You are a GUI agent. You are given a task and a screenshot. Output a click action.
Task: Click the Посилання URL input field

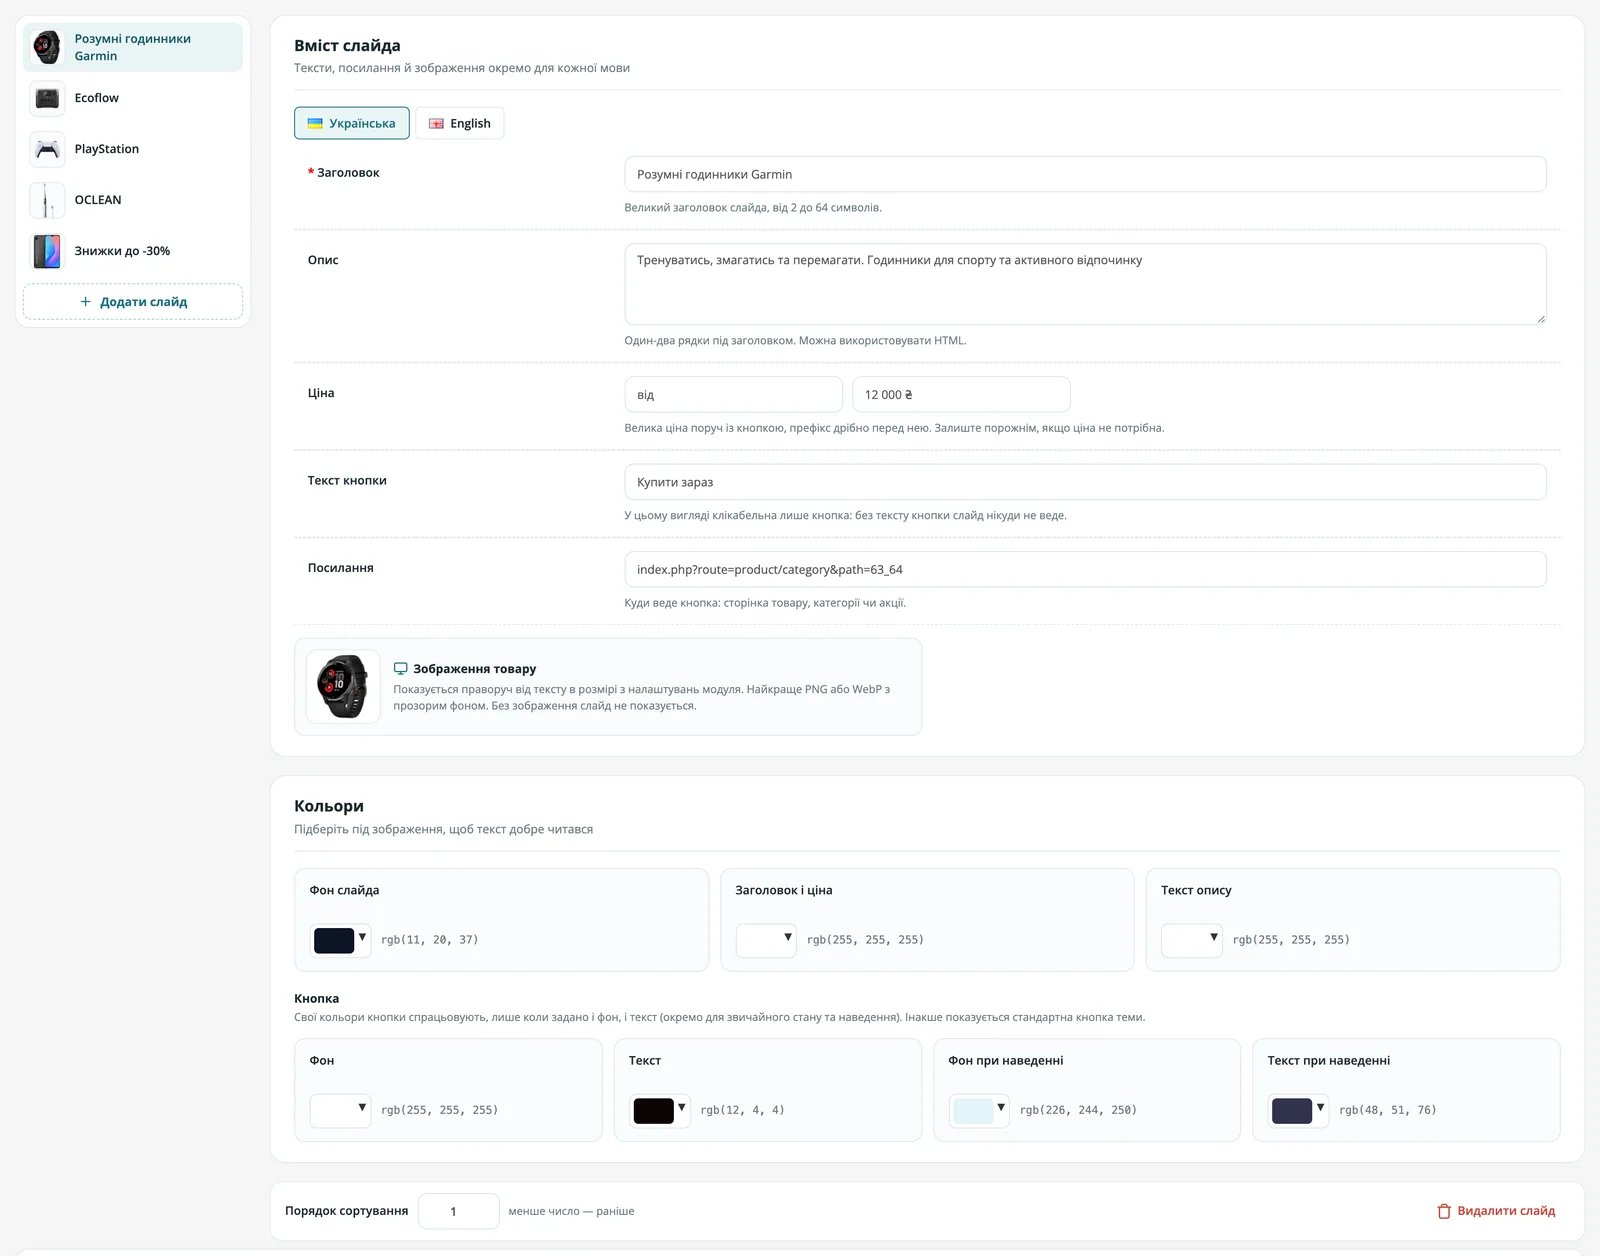[x=1085, y=569]
